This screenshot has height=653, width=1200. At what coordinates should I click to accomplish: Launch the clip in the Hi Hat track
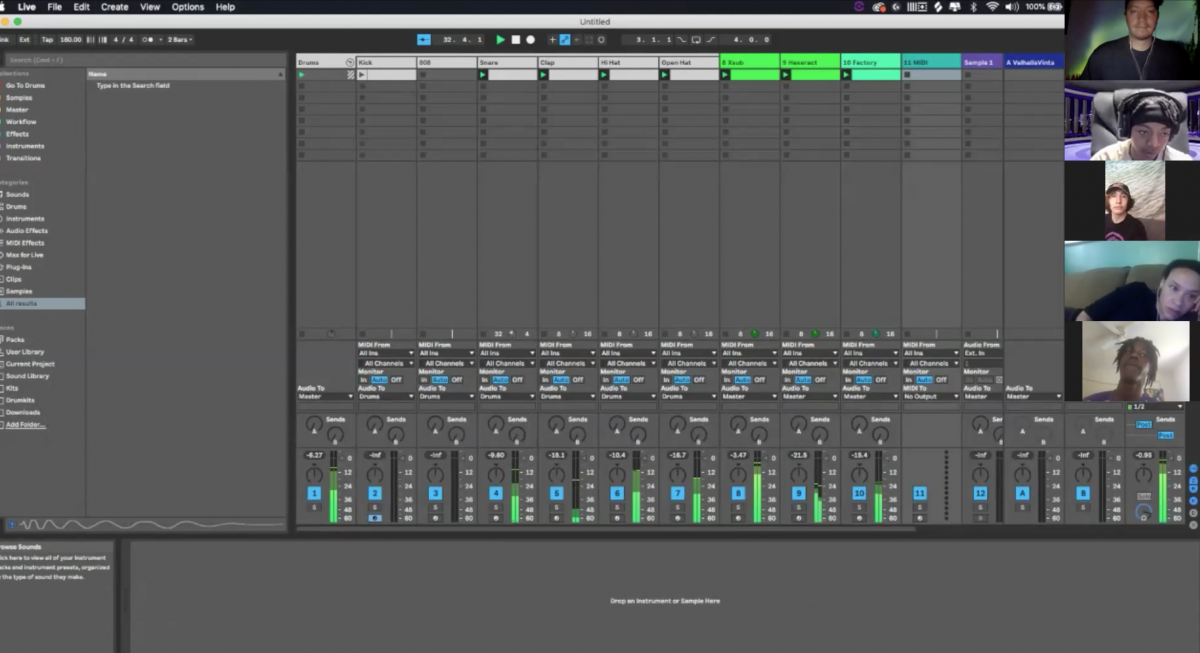(604, 75)
